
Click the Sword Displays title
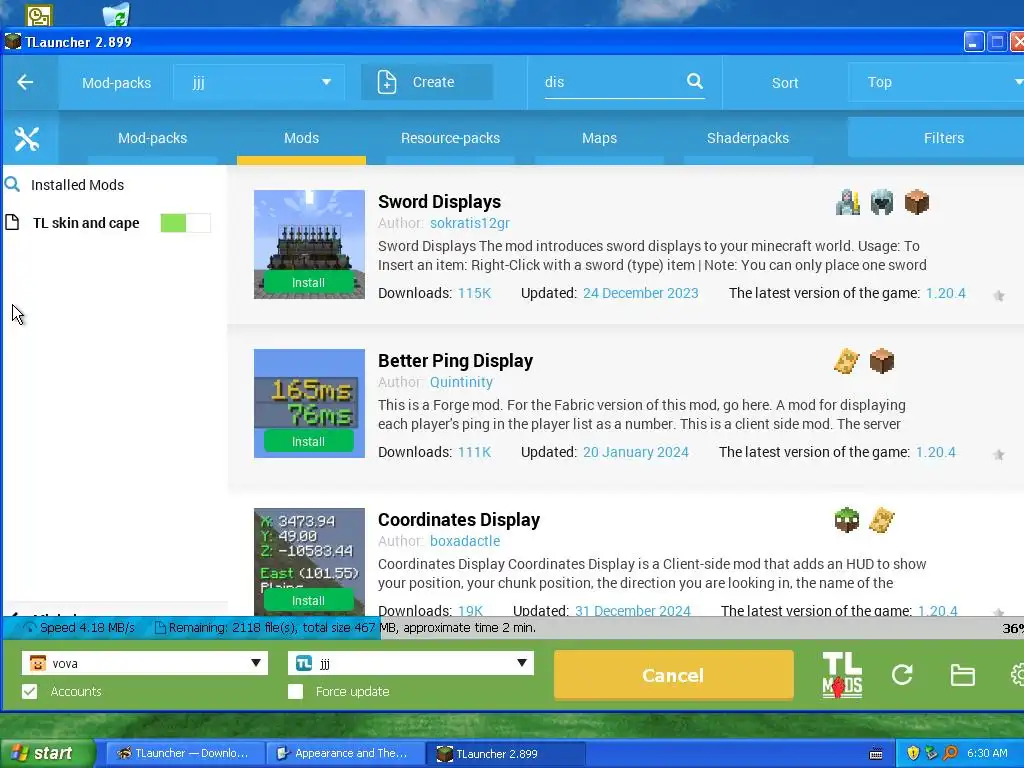[440, 201]
